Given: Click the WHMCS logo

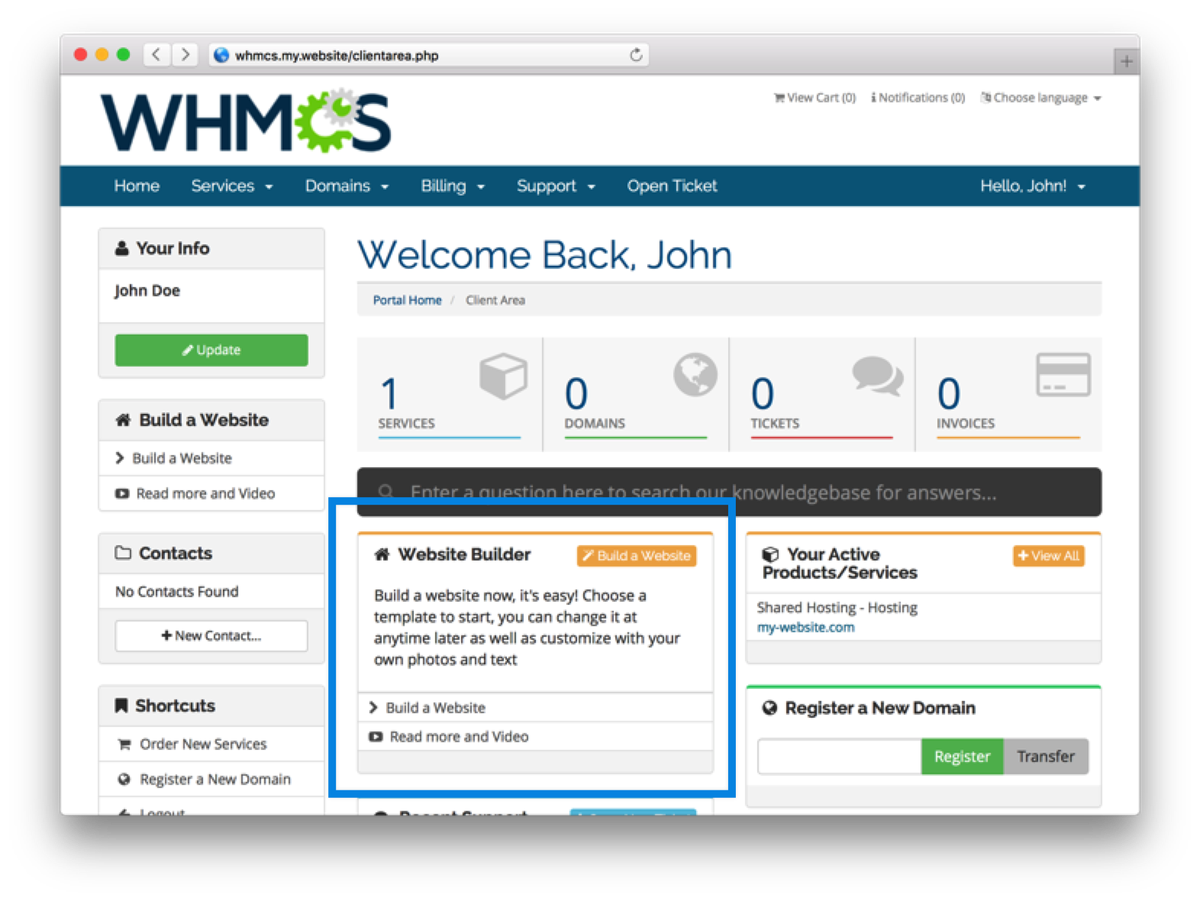Looking at the screenshot, I should tap(245, 120).
